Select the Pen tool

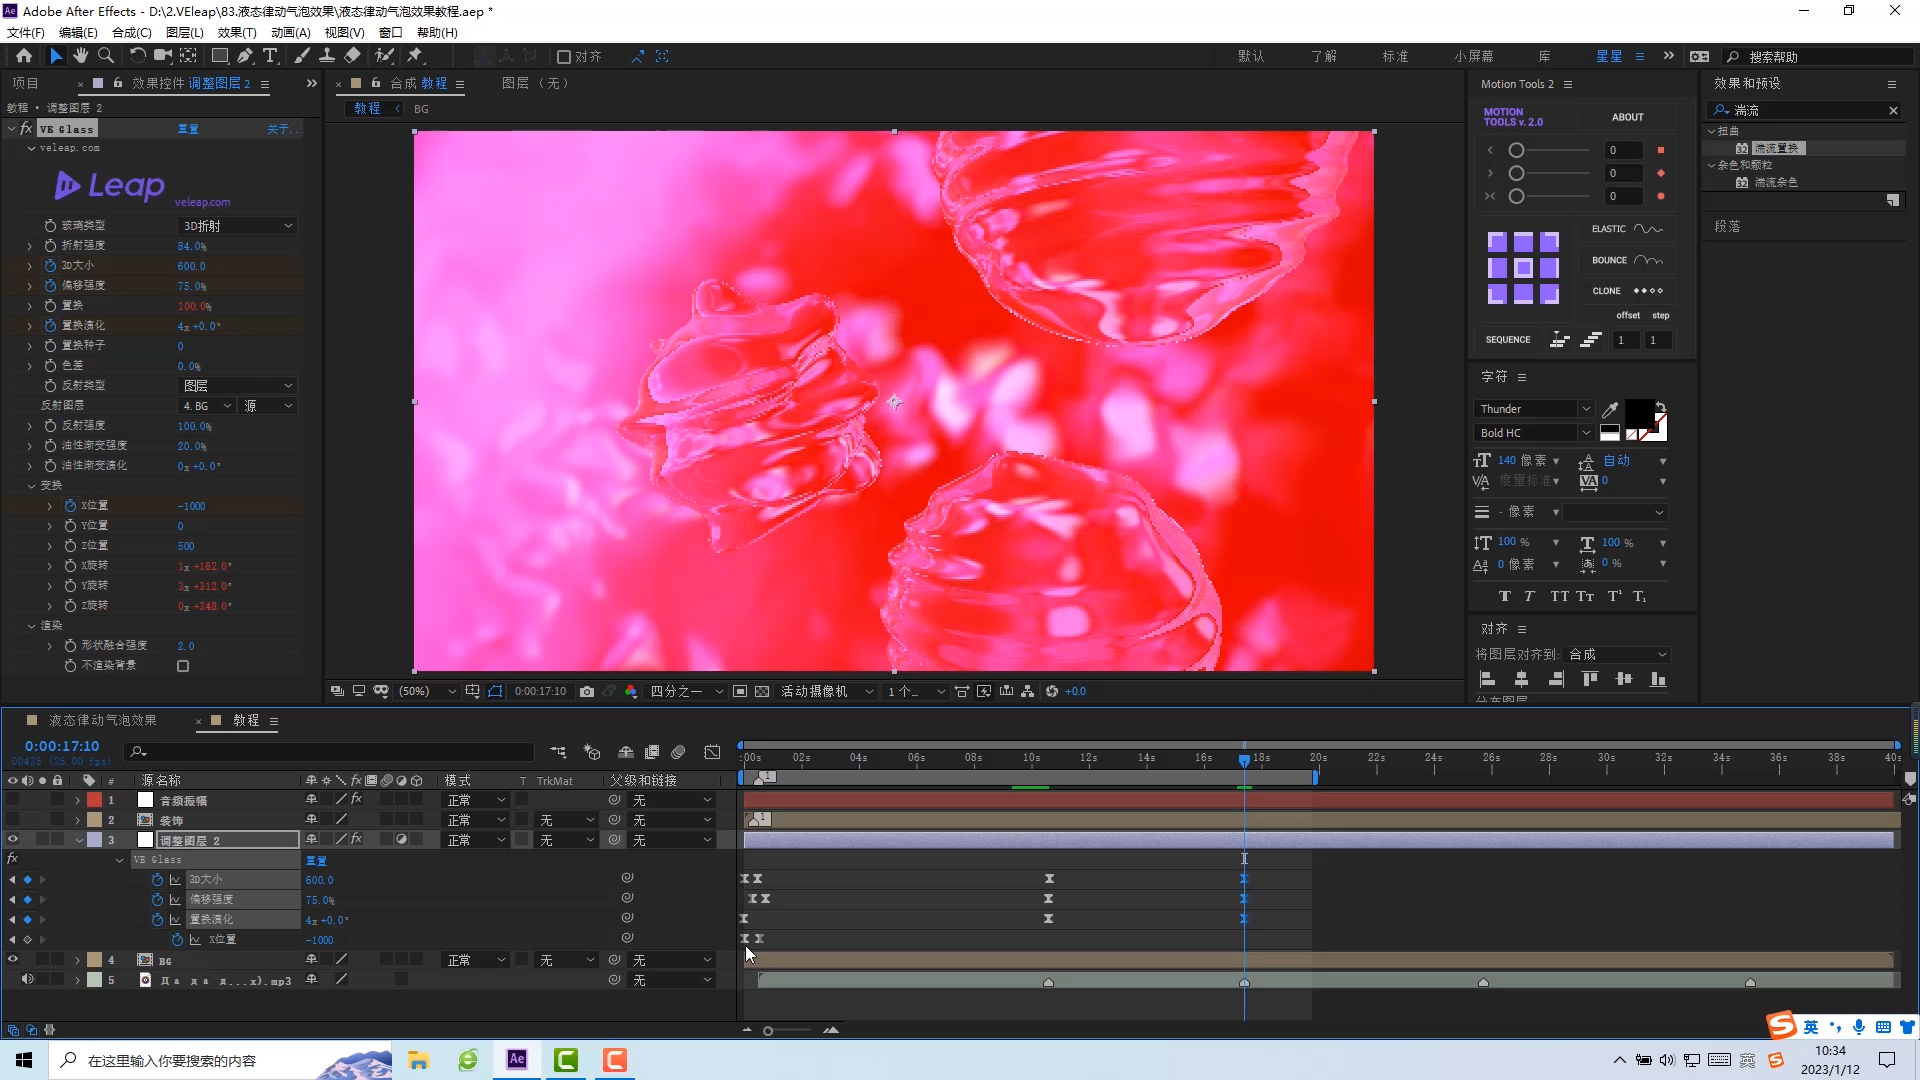point(245,56)
